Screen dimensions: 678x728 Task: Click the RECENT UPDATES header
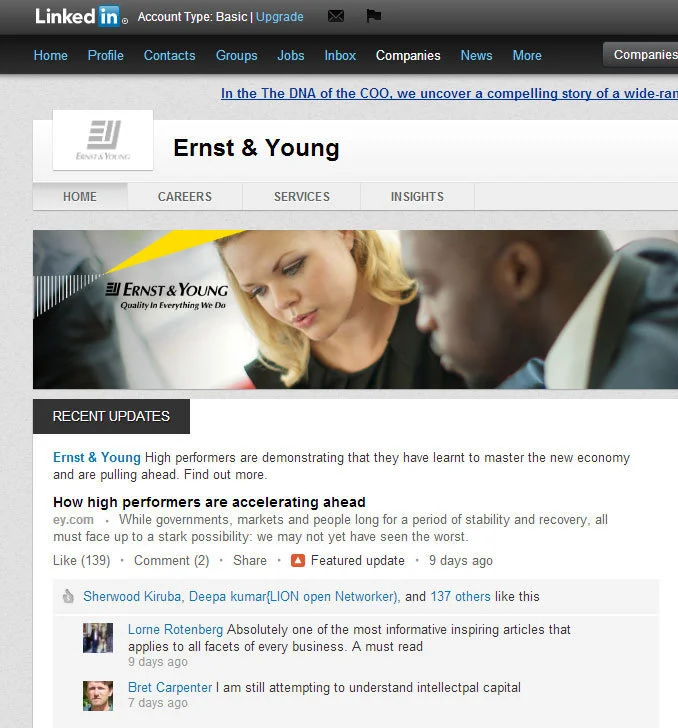coord(111,416)
